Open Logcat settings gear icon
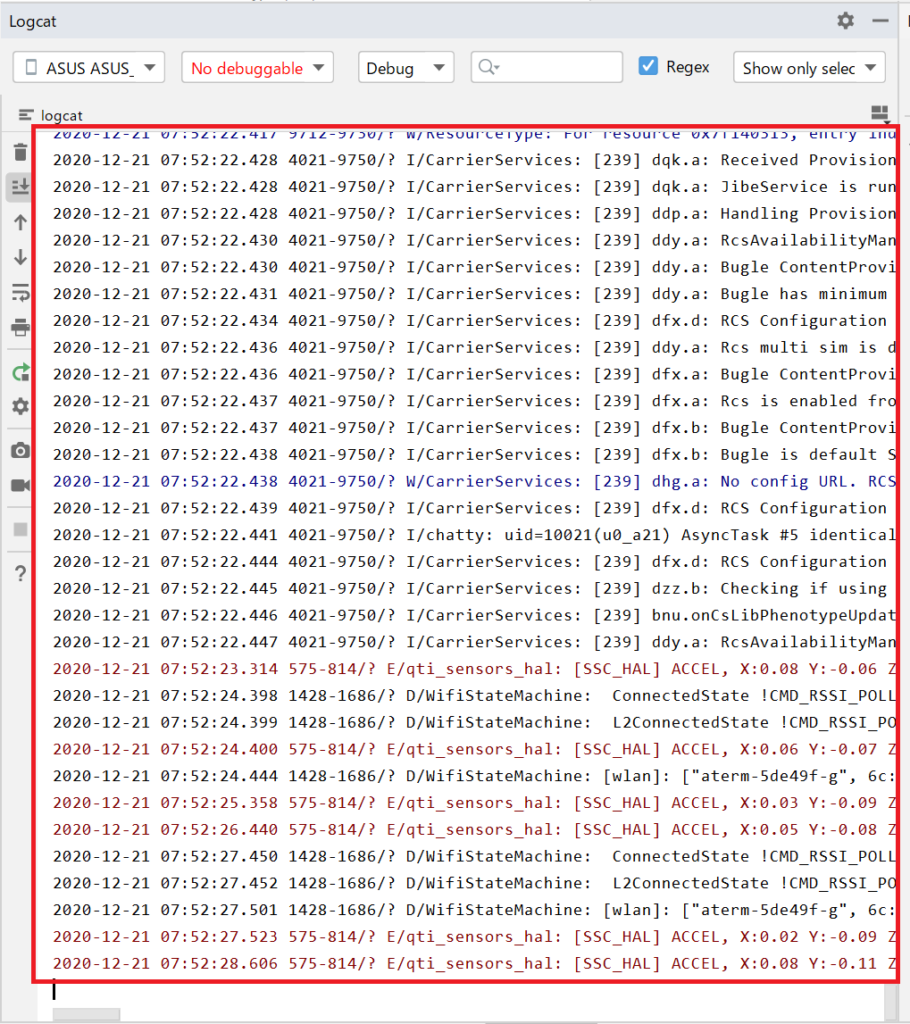Image resolution: width=910 pixels, height=1024 pixels. point(845,21)
